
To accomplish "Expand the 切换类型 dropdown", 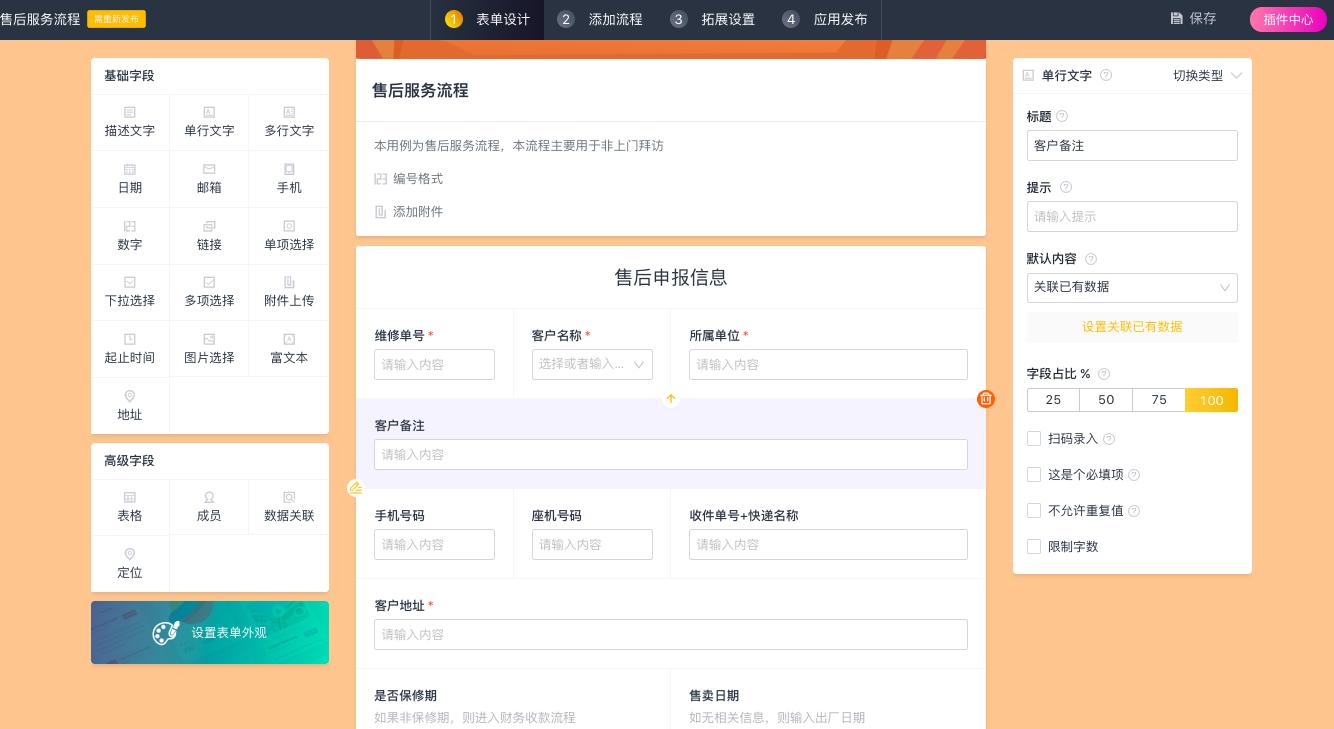I will tap(1207, 75).
